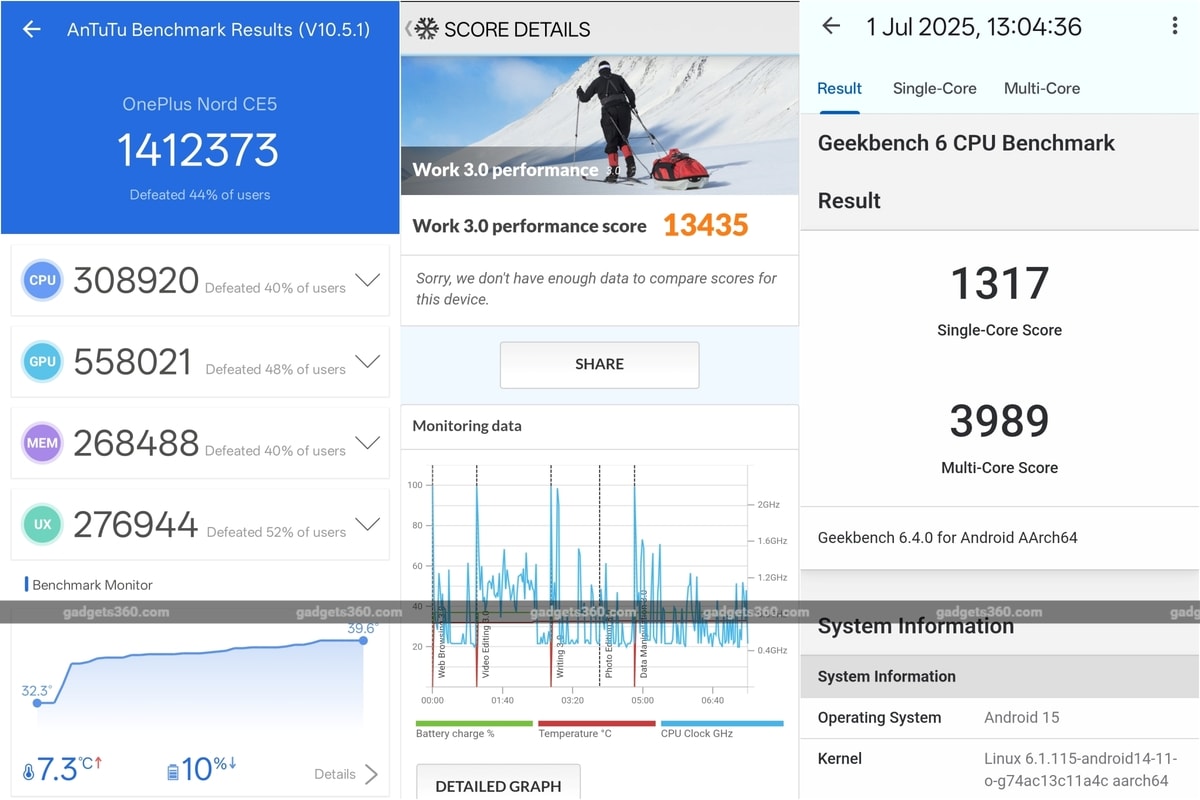Click the Operating System Android 15 row

click(x=1000, y=717)
